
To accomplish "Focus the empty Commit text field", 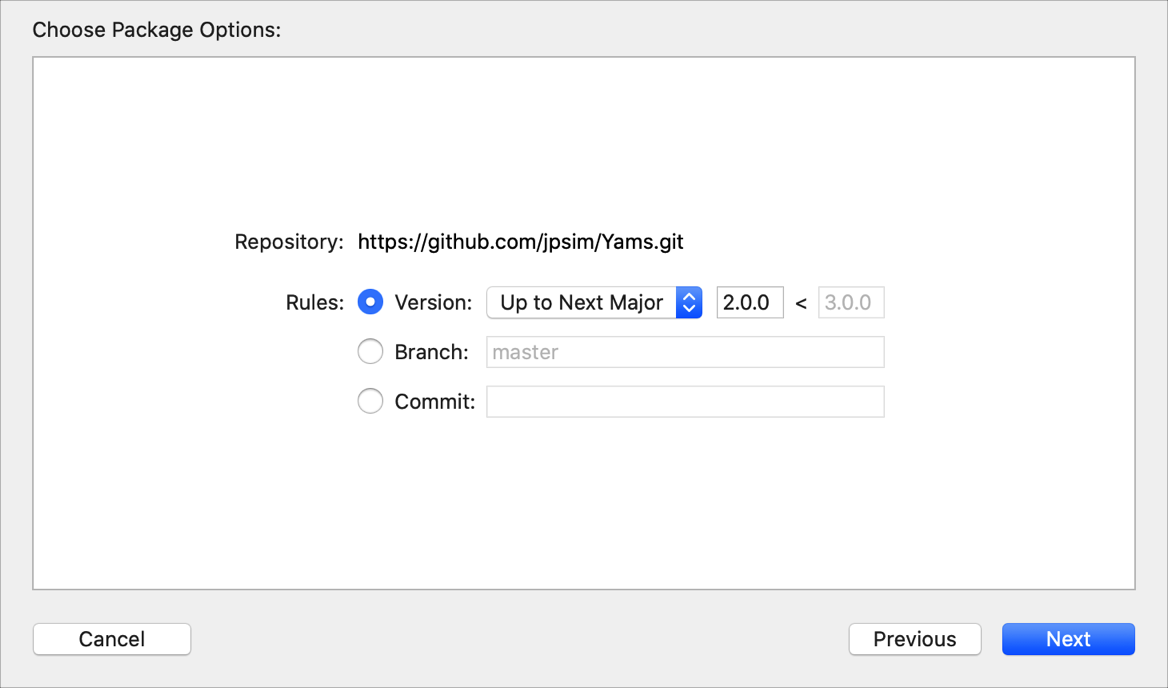I will coord(685,402).
